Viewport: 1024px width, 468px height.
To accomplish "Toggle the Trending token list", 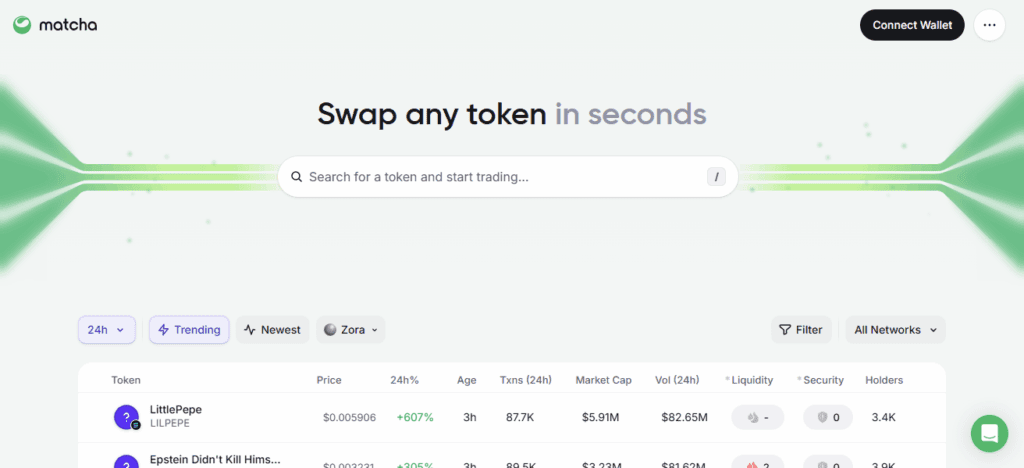I will 189,330.
